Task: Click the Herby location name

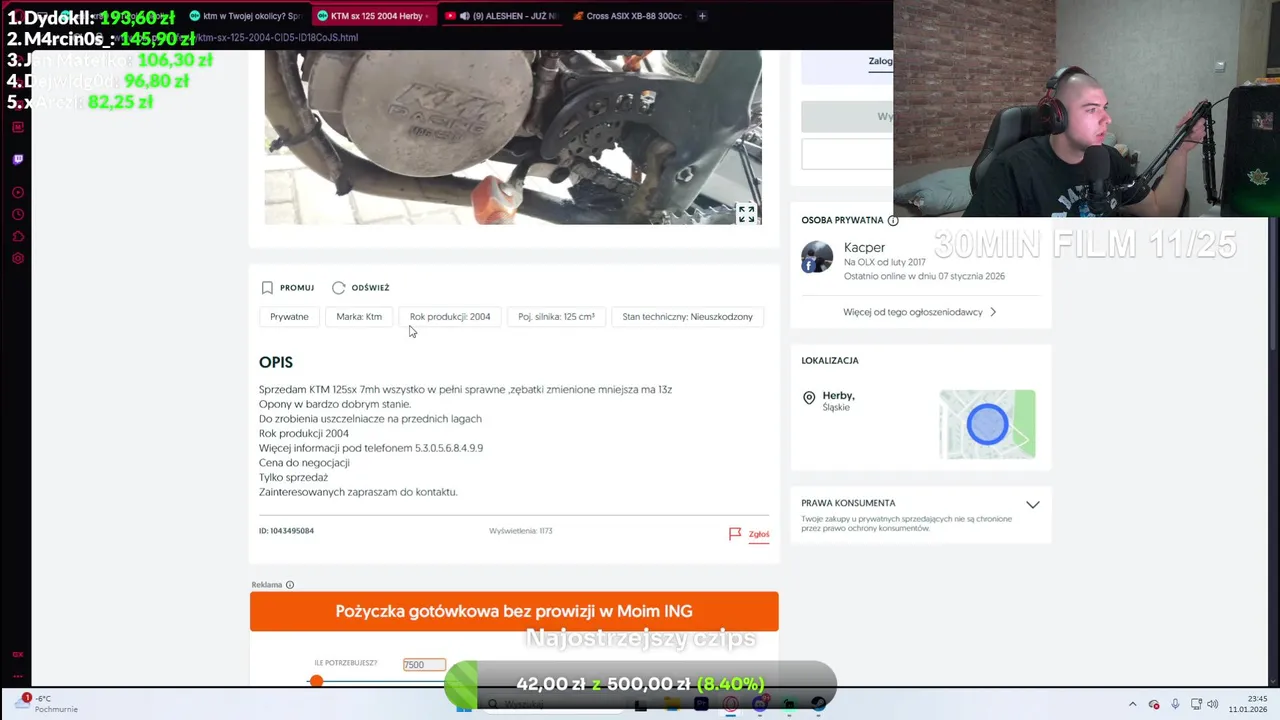Action: point(838,396)
